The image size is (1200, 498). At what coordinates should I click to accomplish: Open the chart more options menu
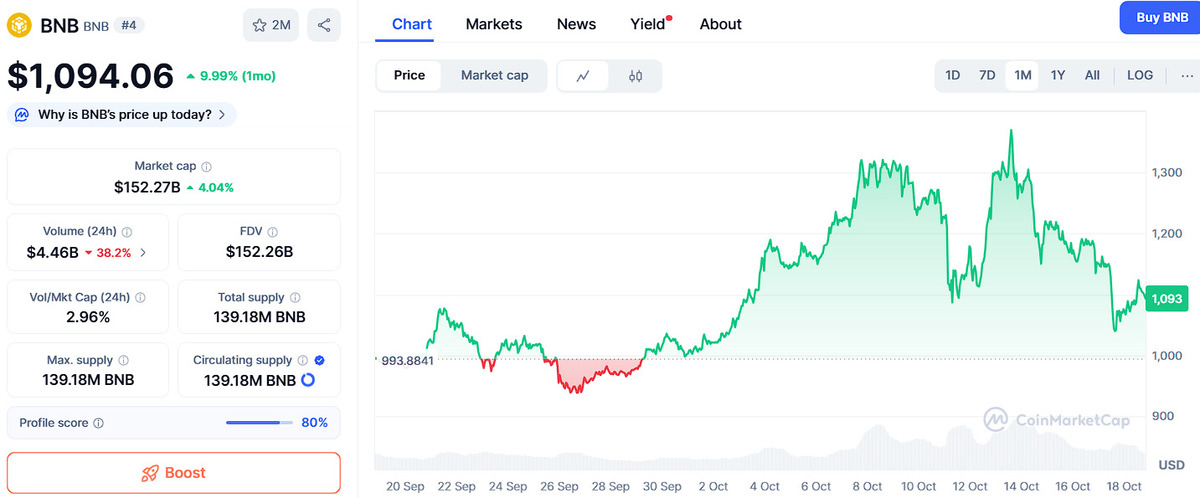click(1187, 76)
